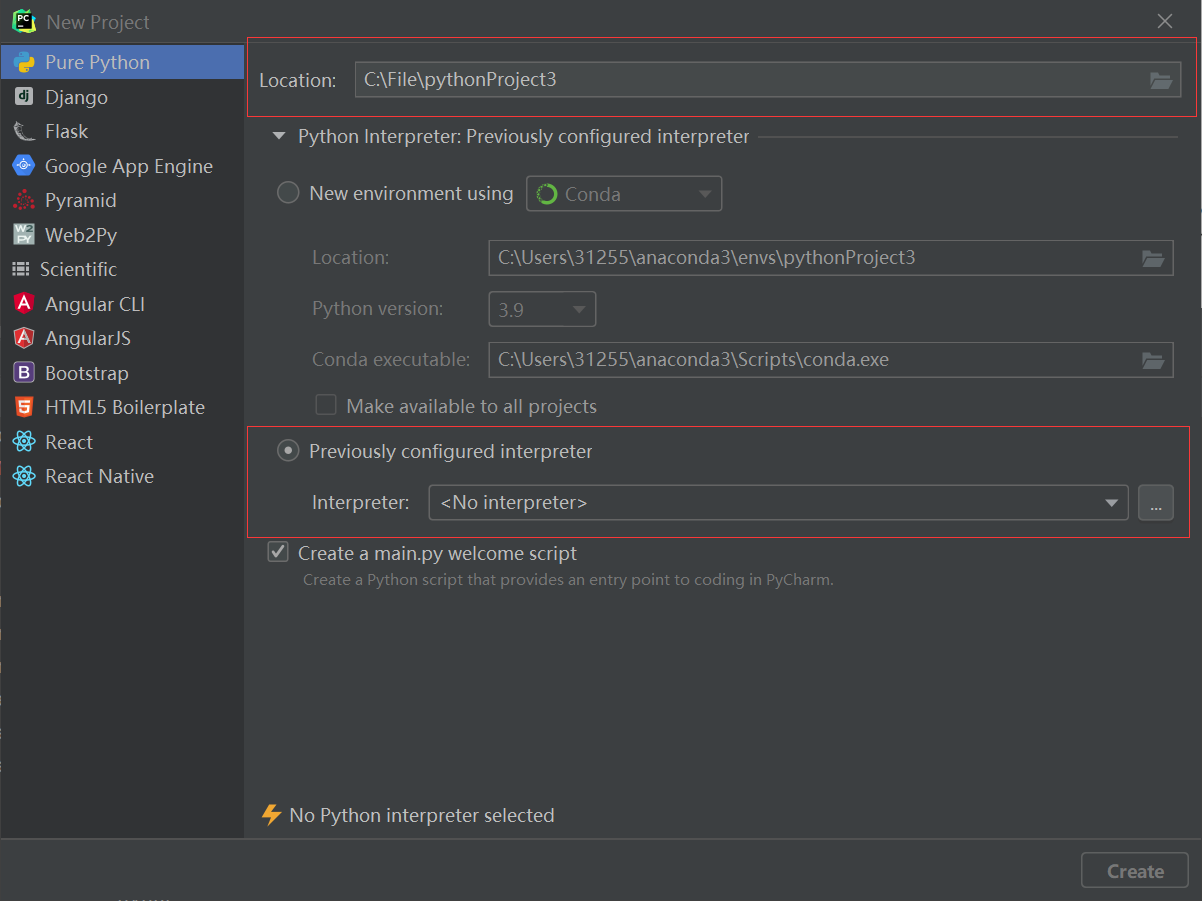Select Previously configured interpreter radio button

288,451
